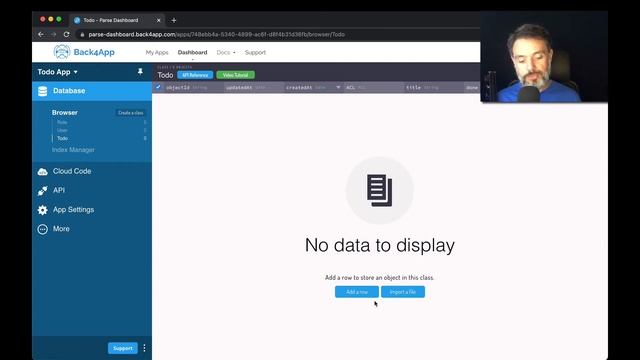This screenshot has height=360, width=640.
Task: Expand the Todo App dropdown
Action: click(x=58, y=72)
